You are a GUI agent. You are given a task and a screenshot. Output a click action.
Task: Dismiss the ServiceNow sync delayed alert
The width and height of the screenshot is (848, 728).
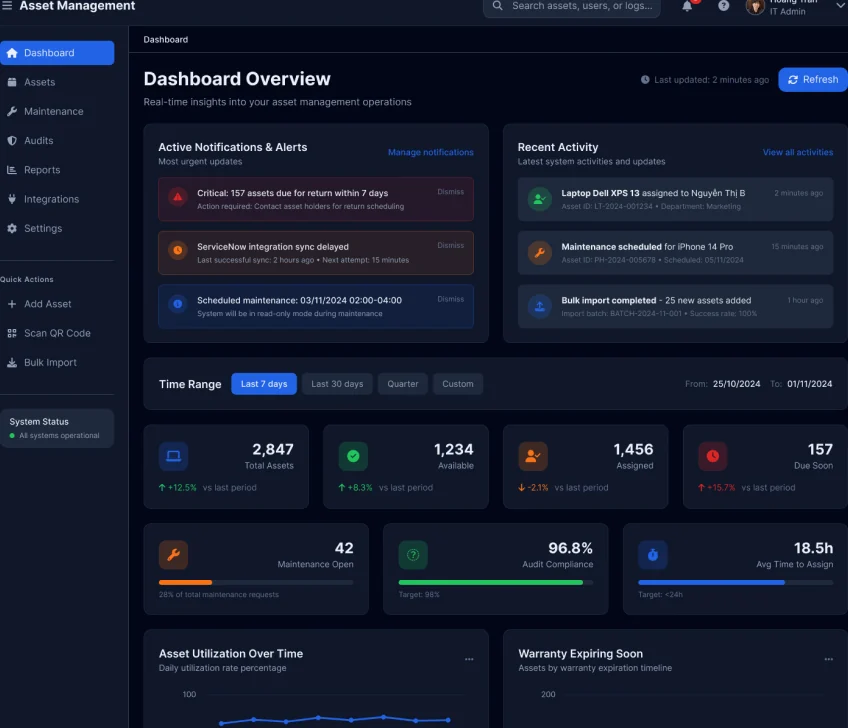coord(450,246)
